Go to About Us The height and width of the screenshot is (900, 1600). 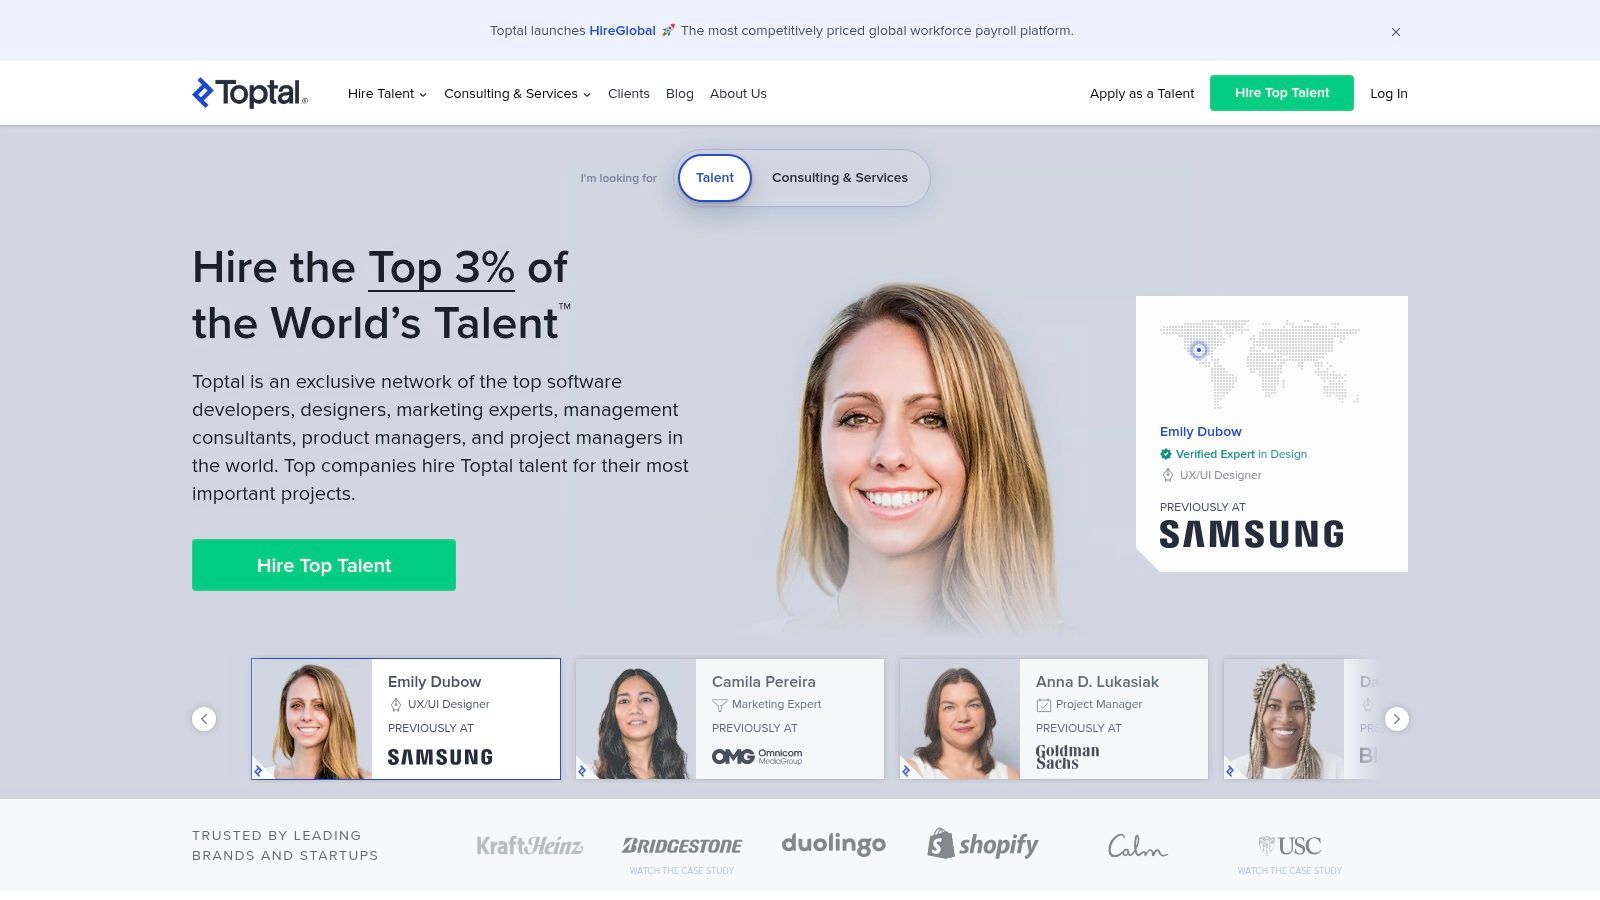click(x=738, y=94)
